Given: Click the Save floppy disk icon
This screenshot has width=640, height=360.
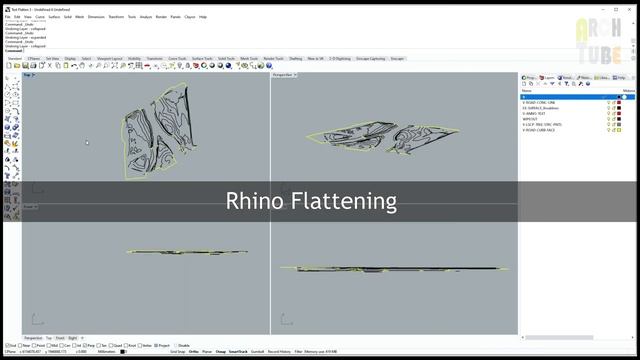Looking at the screenshot, I should pyautogui.click(x=25, y=65).
